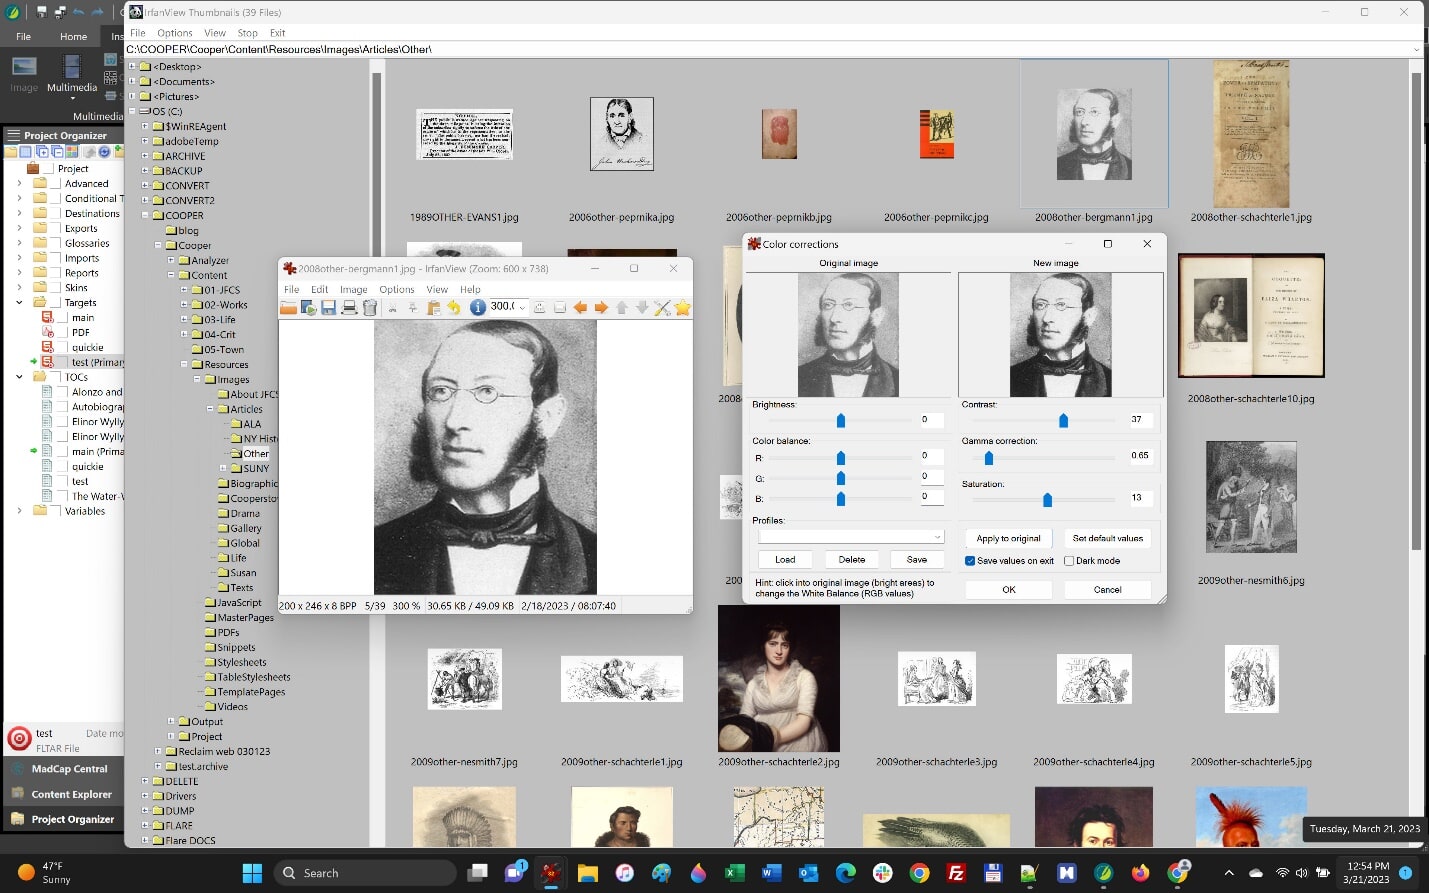1429x893 pixels.
Task: Click the Open folder icon in IrfanView toolbar
Action: click(288, 308)
